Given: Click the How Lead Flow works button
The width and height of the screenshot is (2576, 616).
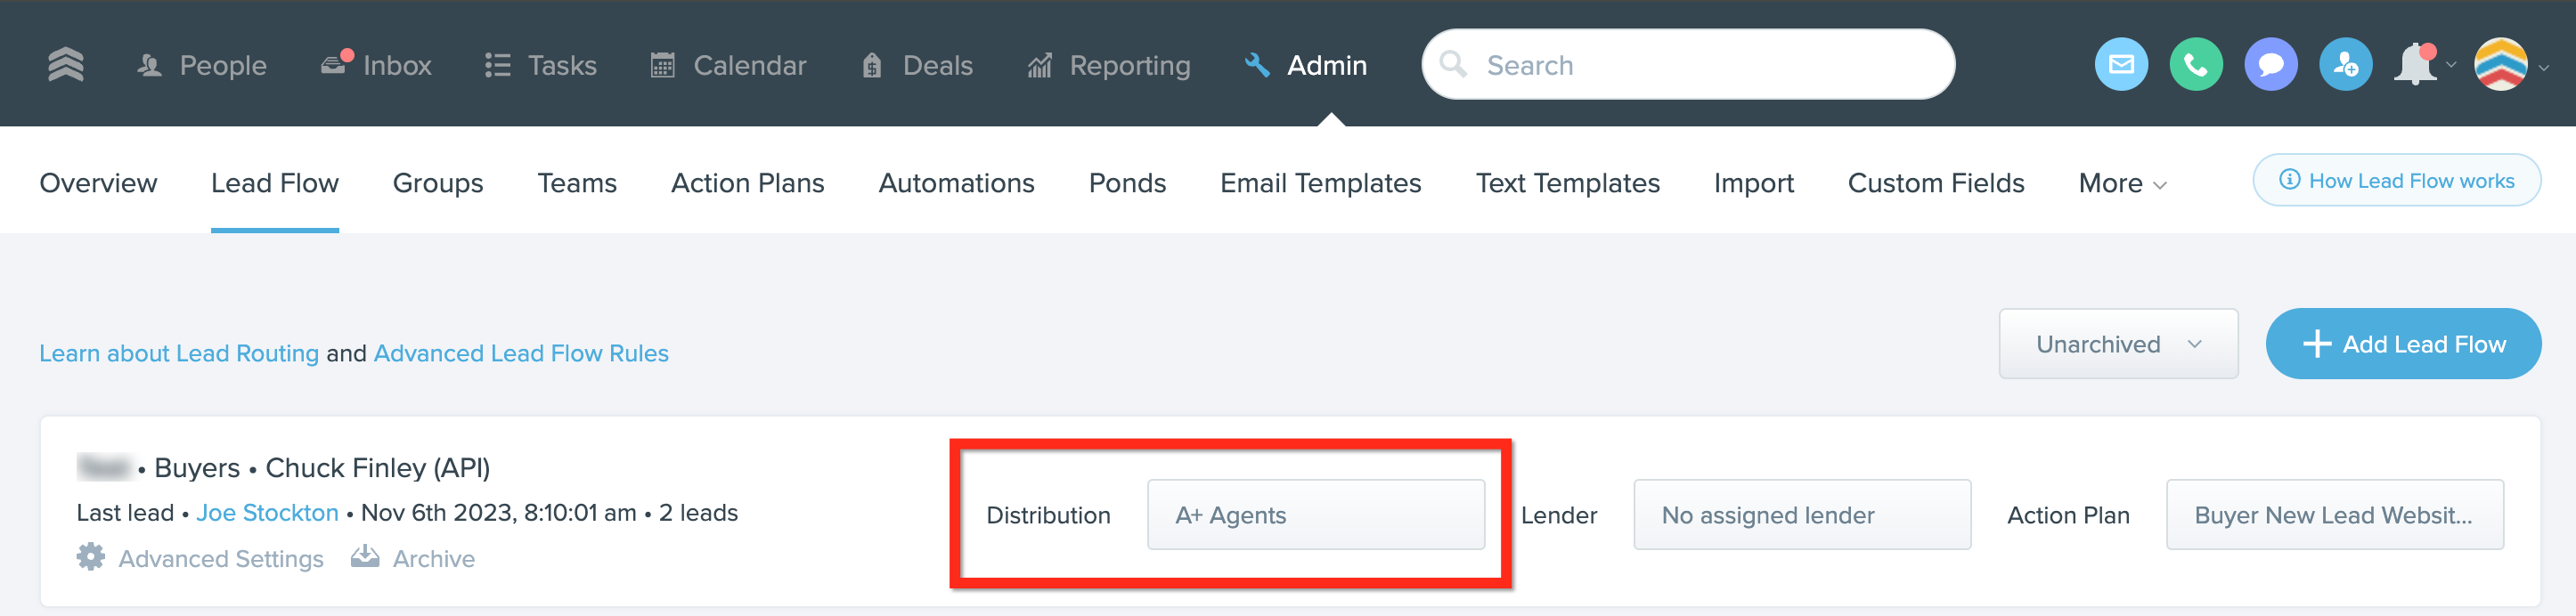Looking at the screenshot, I should tap(2396, 181).
